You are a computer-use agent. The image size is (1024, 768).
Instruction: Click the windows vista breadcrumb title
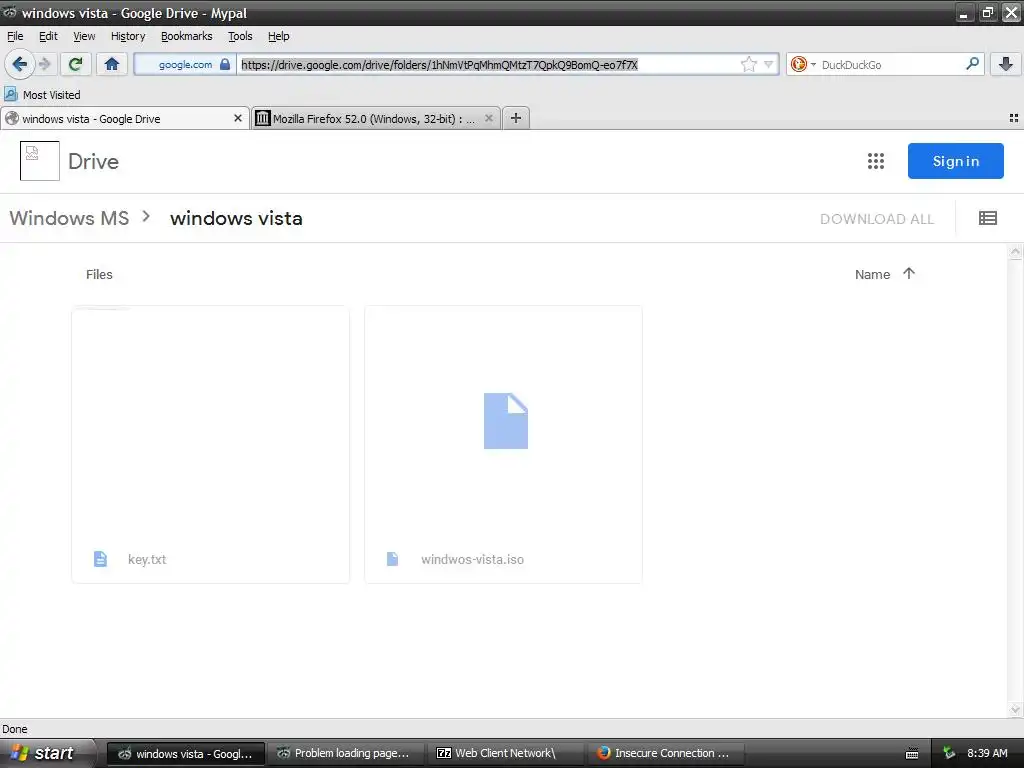tap(236, 218)
